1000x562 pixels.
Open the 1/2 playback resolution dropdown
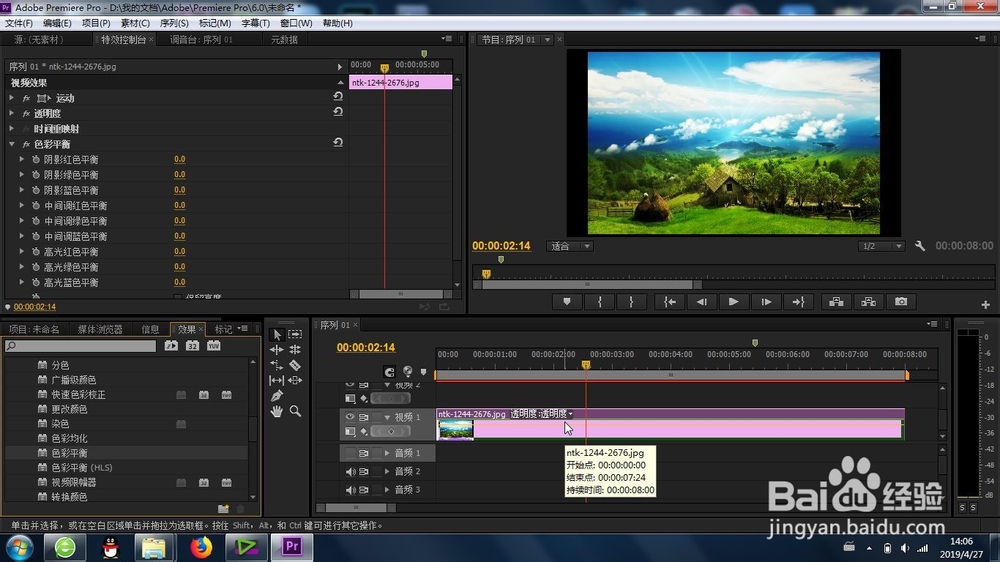pos(881,246)
